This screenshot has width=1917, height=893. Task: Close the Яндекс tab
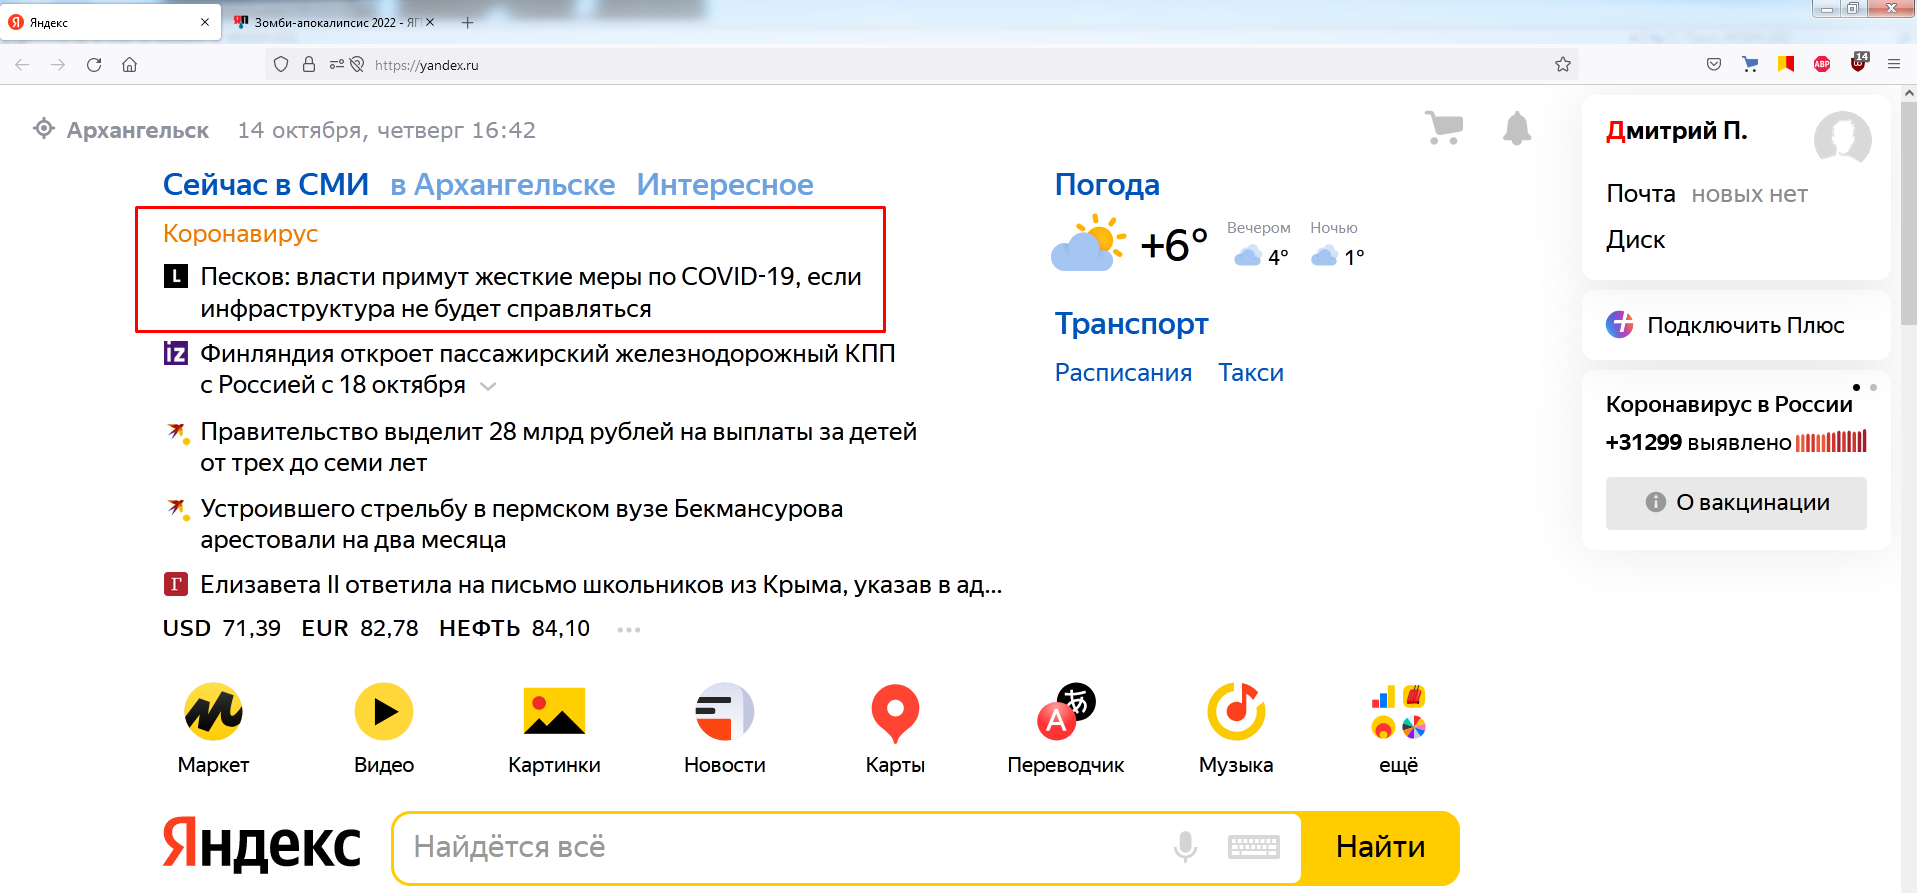(x=205, y=22)
